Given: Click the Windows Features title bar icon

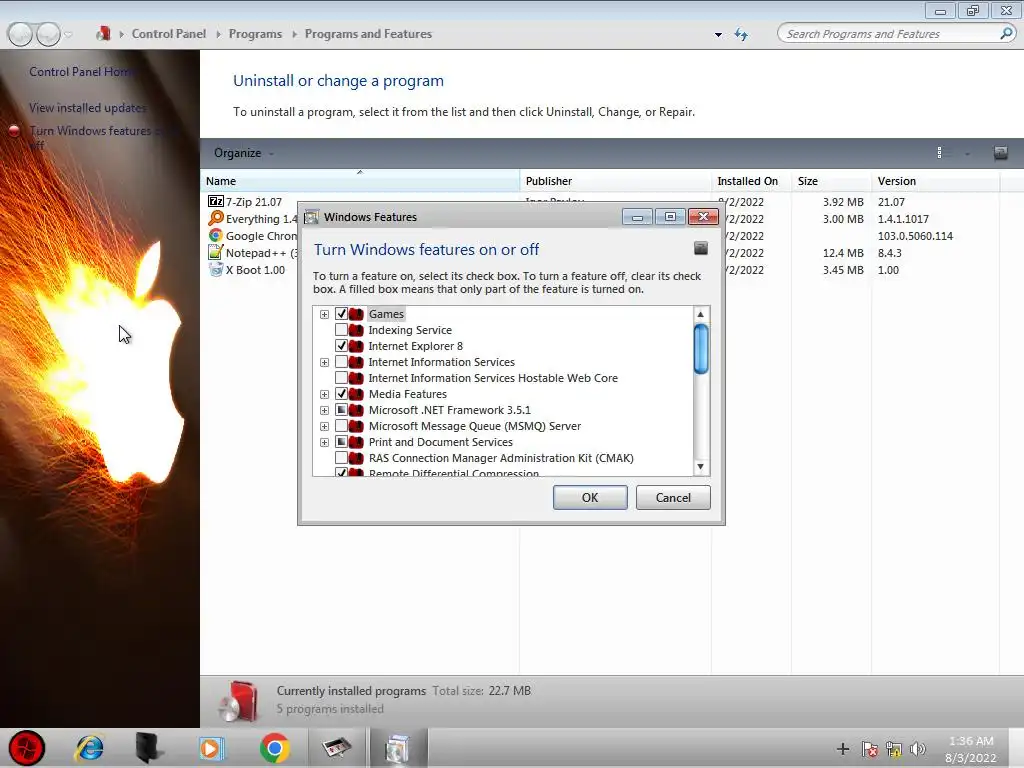Looking at the screenshot, I should (312, 217).
